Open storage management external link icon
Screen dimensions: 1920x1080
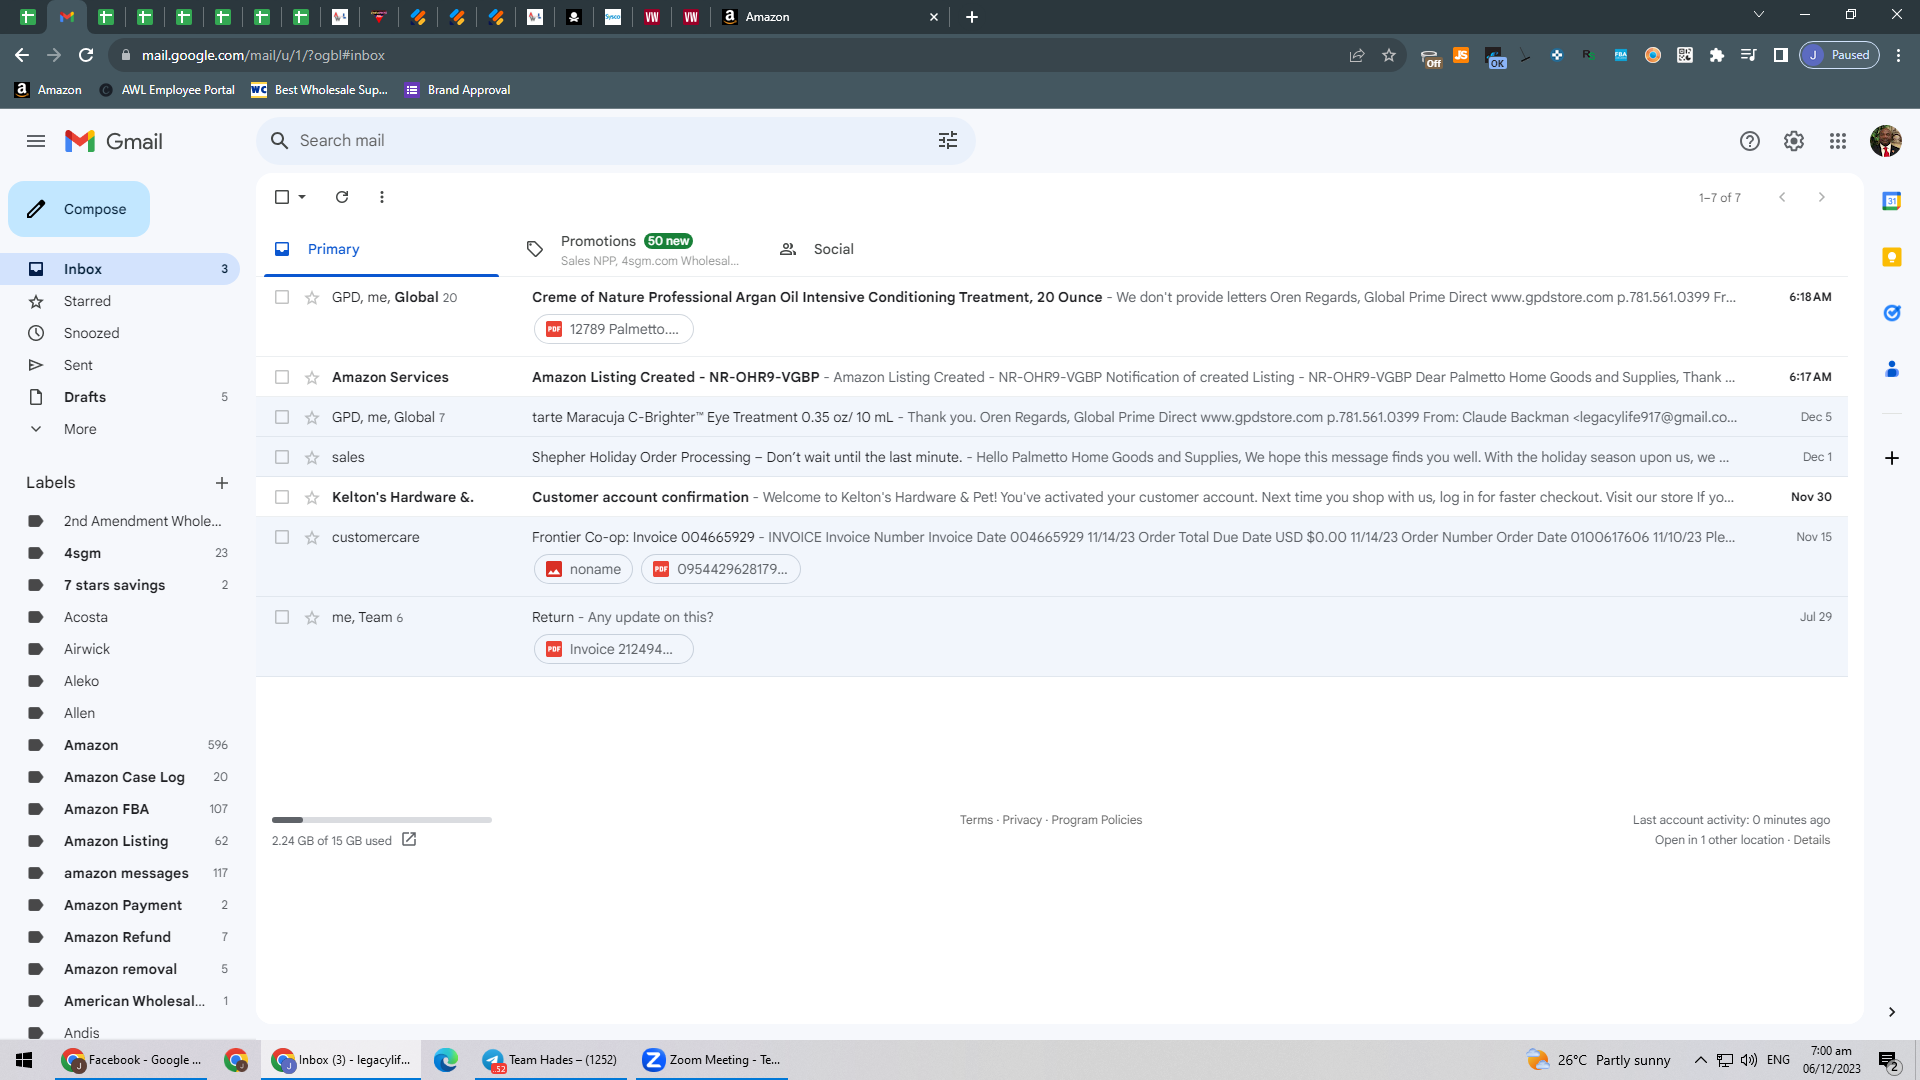coord(409,840)
